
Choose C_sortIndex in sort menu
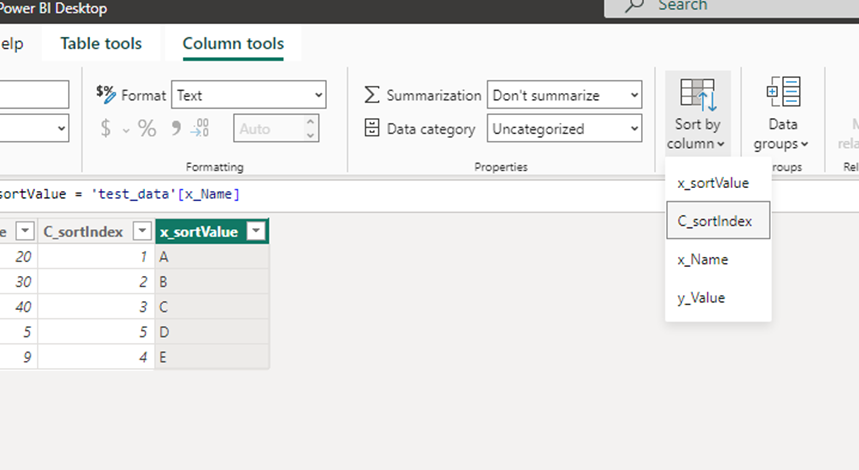tap(718, 220)
